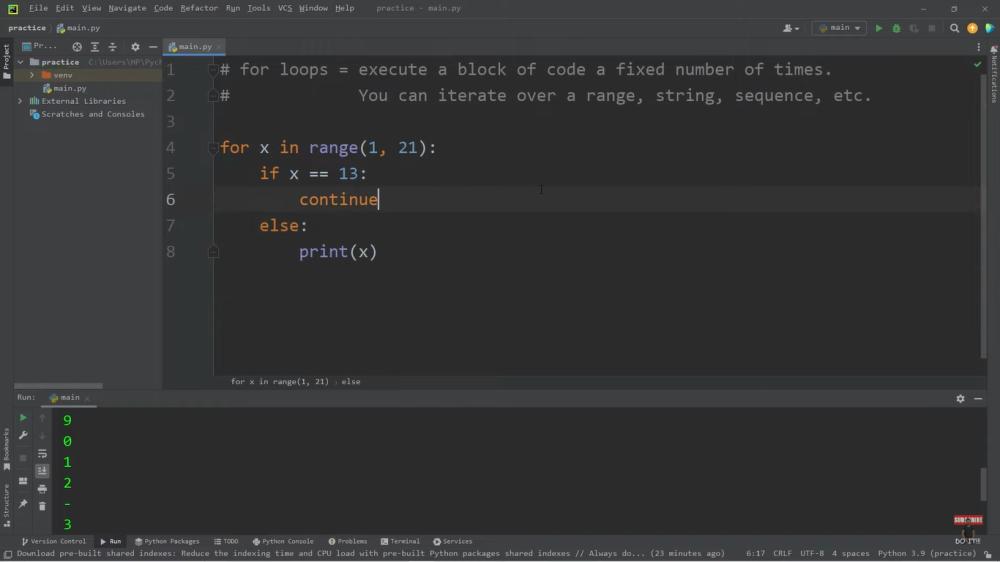Click the stop icon in the top toolbar

pos(932,28)
